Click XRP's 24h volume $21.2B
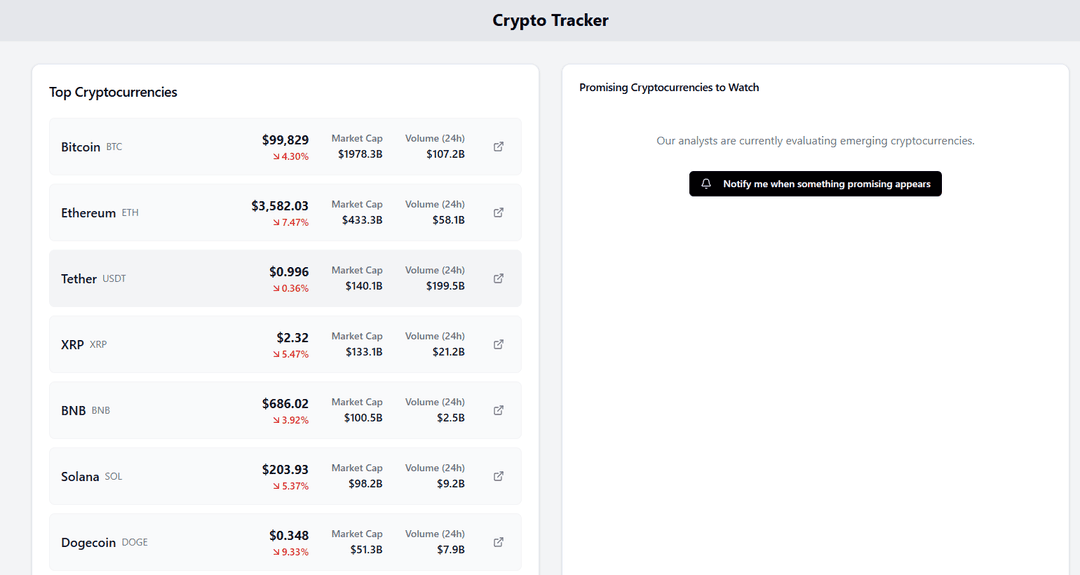The width and height of the screenshot is (1080, 575). 448,352
